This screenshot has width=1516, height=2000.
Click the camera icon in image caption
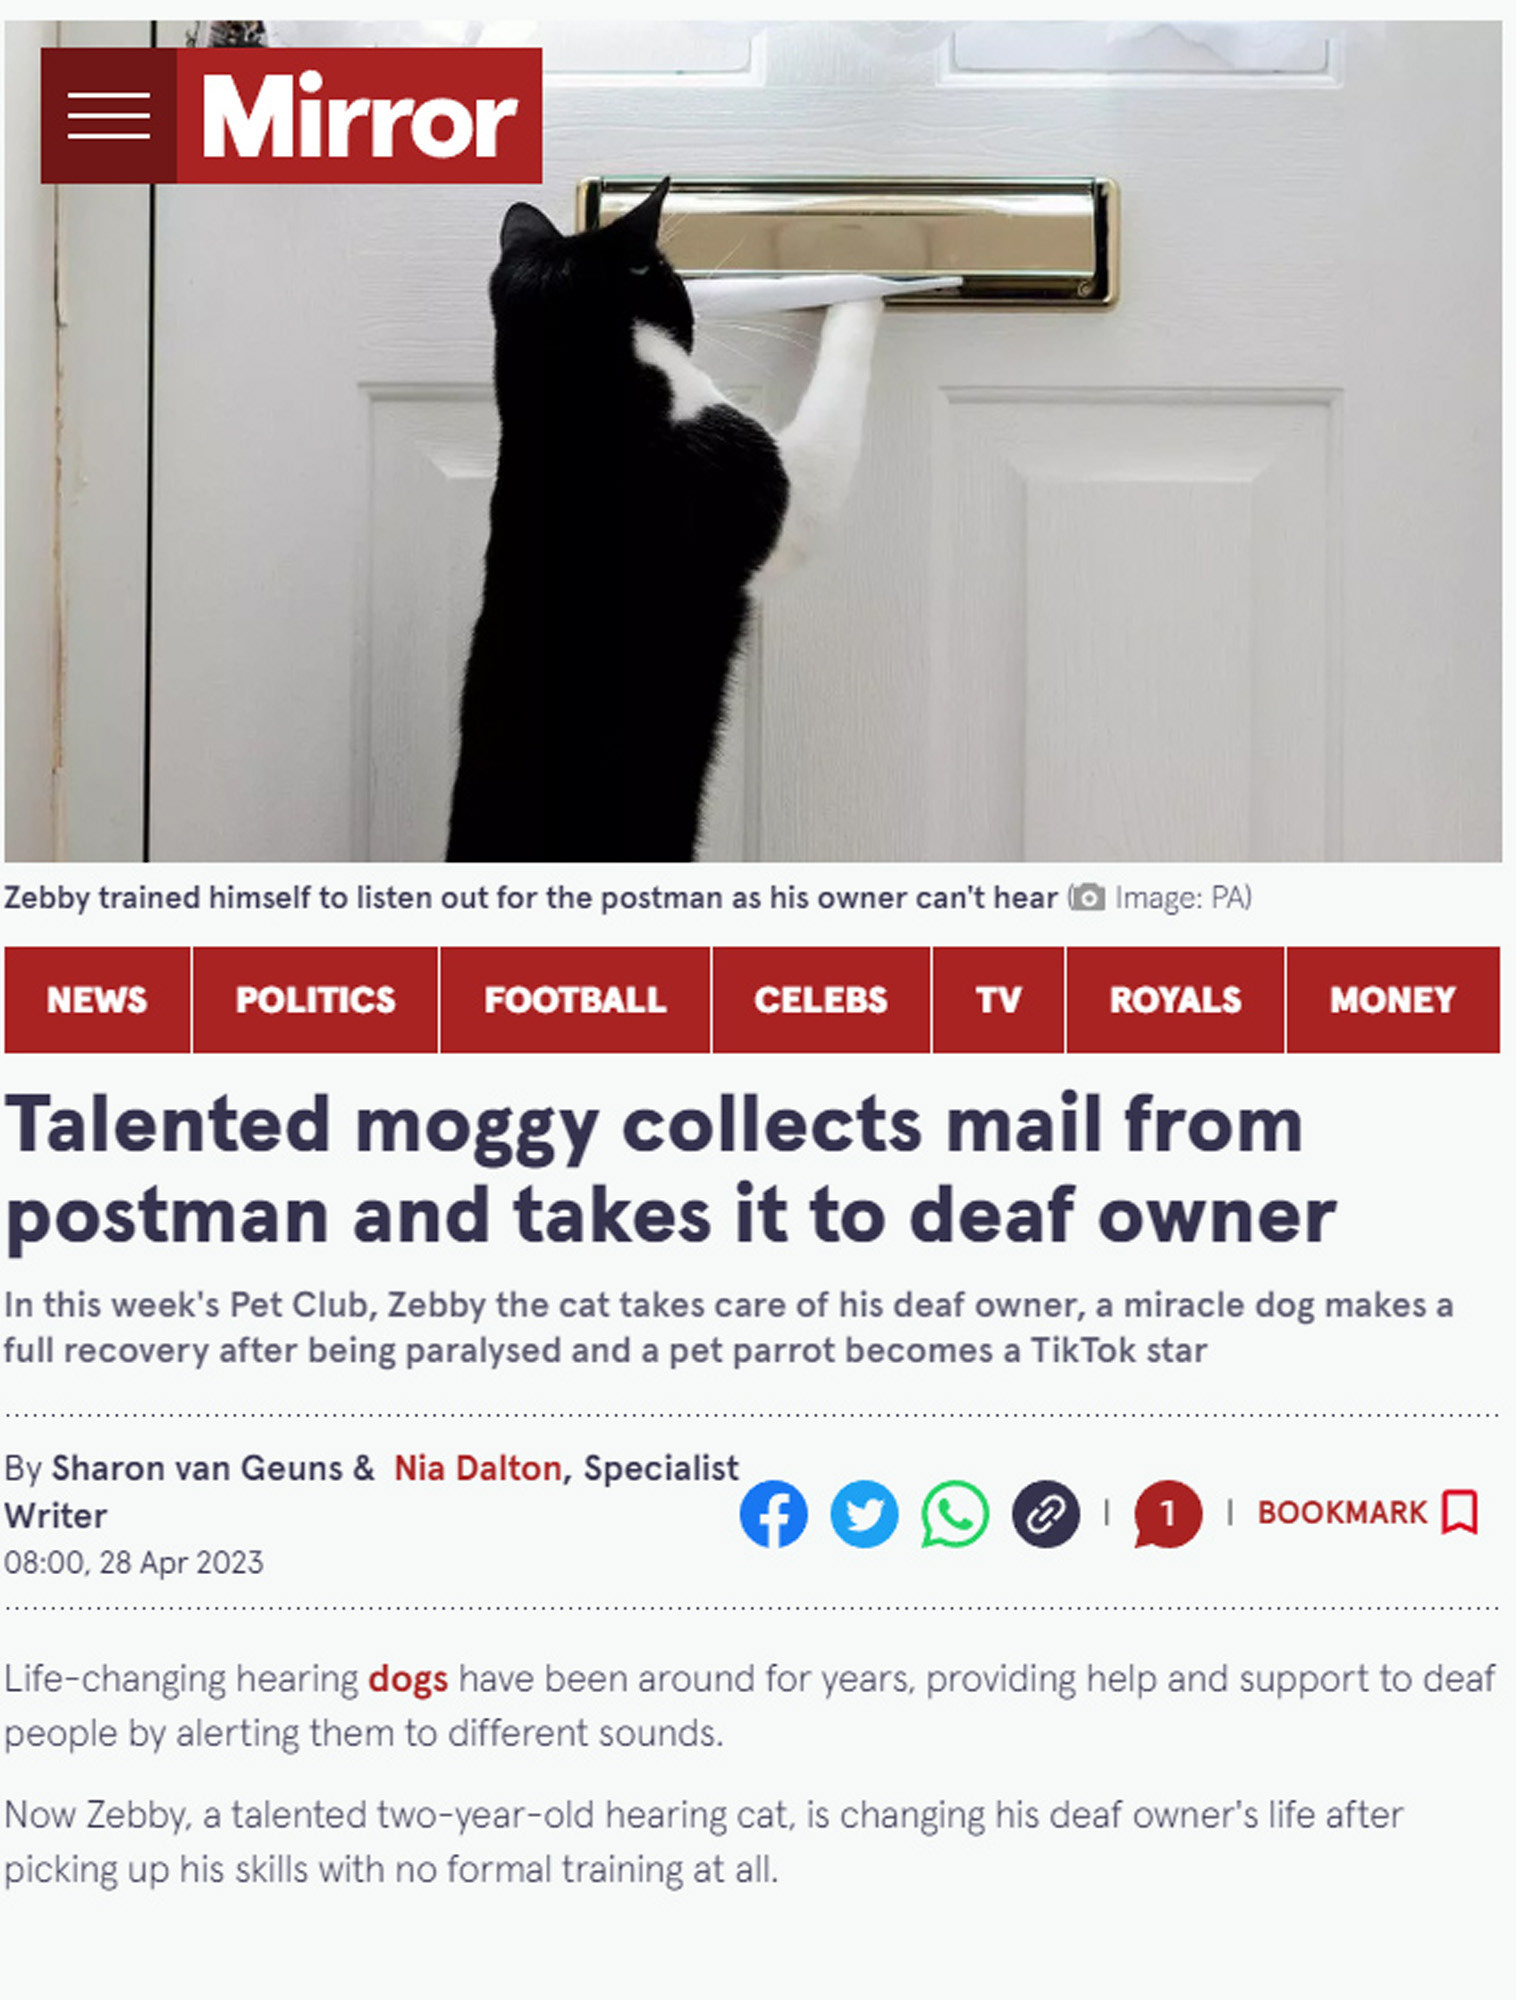[1087, 898]
